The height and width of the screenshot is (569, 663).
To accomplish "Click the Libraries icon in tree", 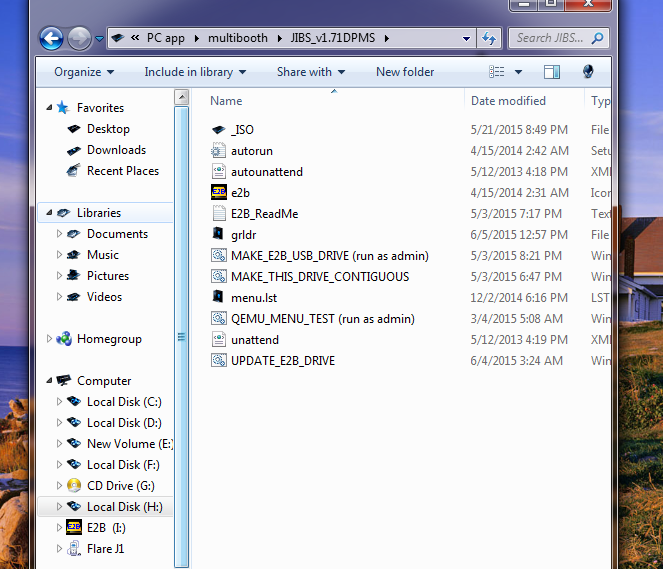I will point(64,213).
